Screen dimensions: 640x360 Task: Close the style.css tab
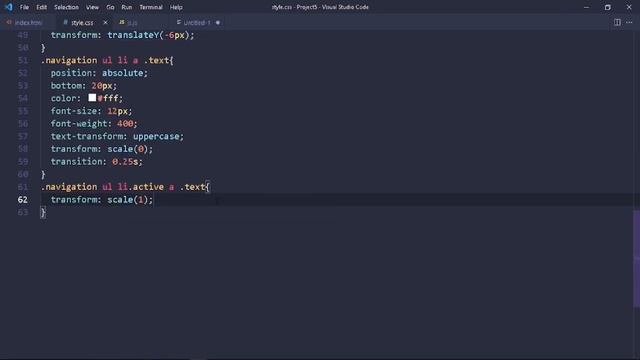click(x=105, y=22)
